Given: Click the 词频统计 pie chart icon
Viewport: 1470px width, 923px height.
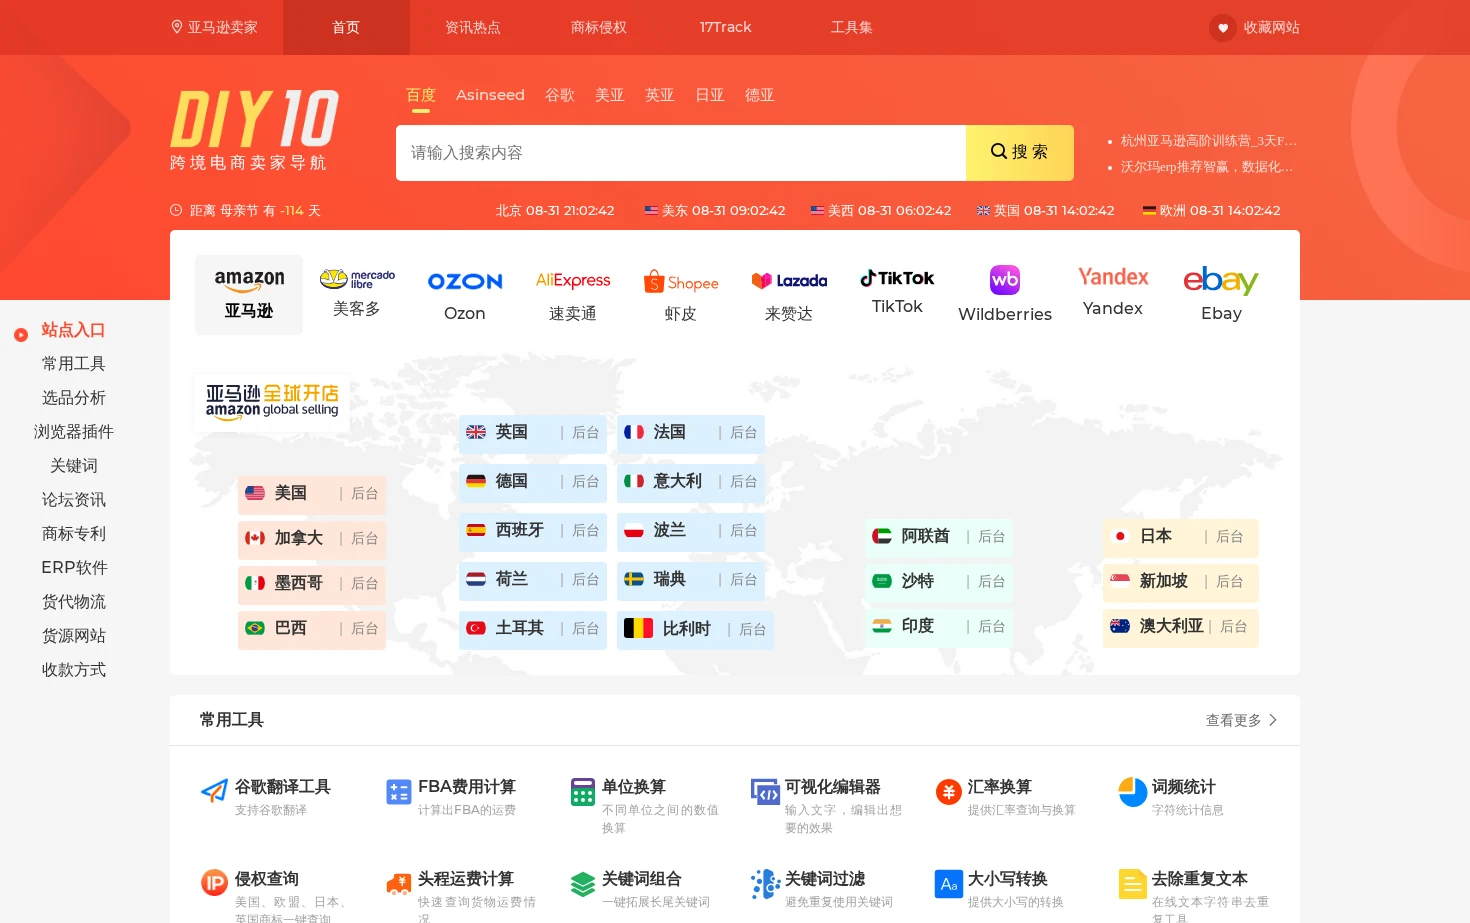Looking at the screenshot, I should (1132, 792).
